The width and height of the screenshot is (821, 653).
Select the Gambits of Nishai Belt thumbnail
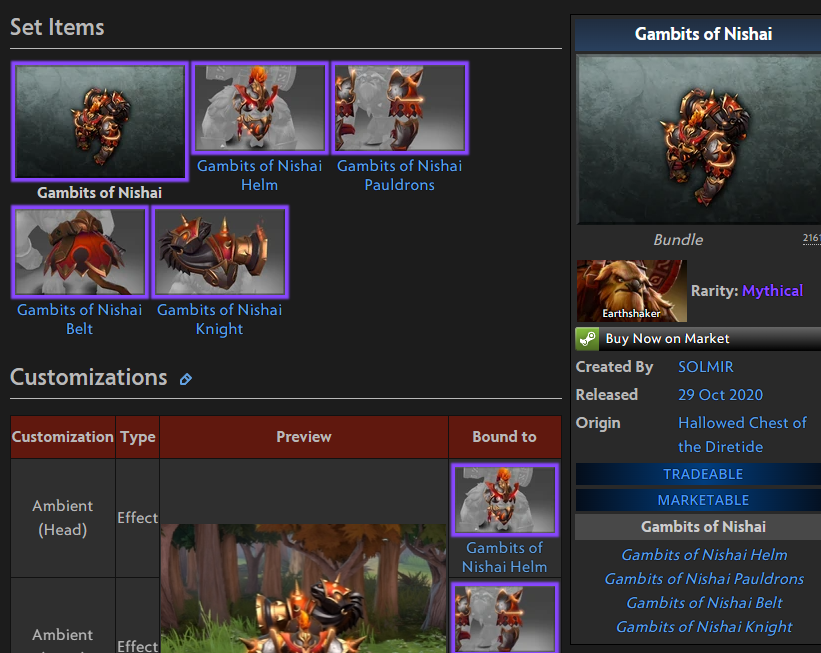click(x=79, y=251)
